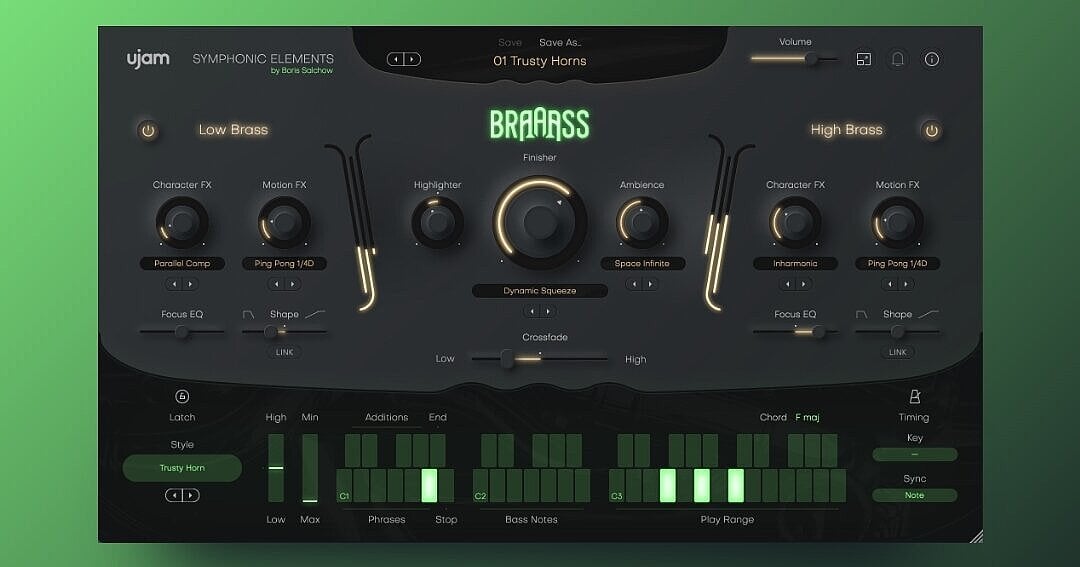Click the Ambience knob
This screenshot has width=1080, height=567.
pyautogui.click(x=642, y=223)
